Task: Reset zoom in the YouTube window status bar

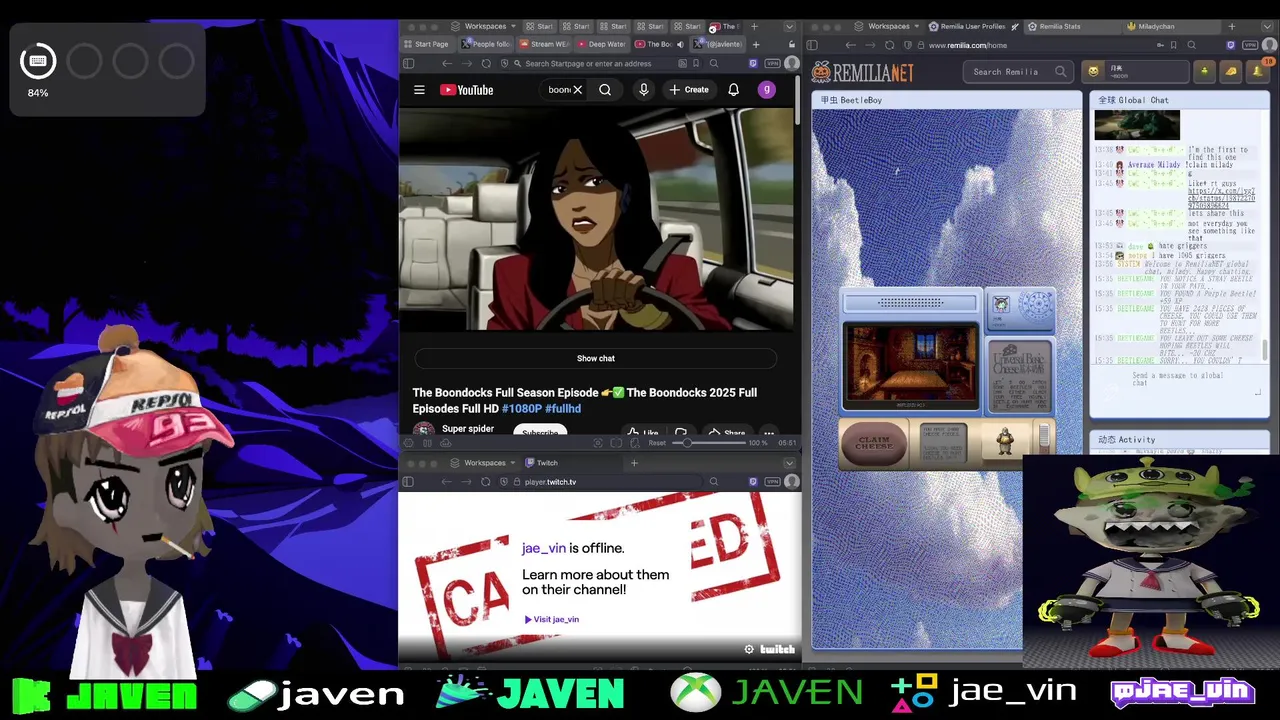Action: tap(657, 443)
